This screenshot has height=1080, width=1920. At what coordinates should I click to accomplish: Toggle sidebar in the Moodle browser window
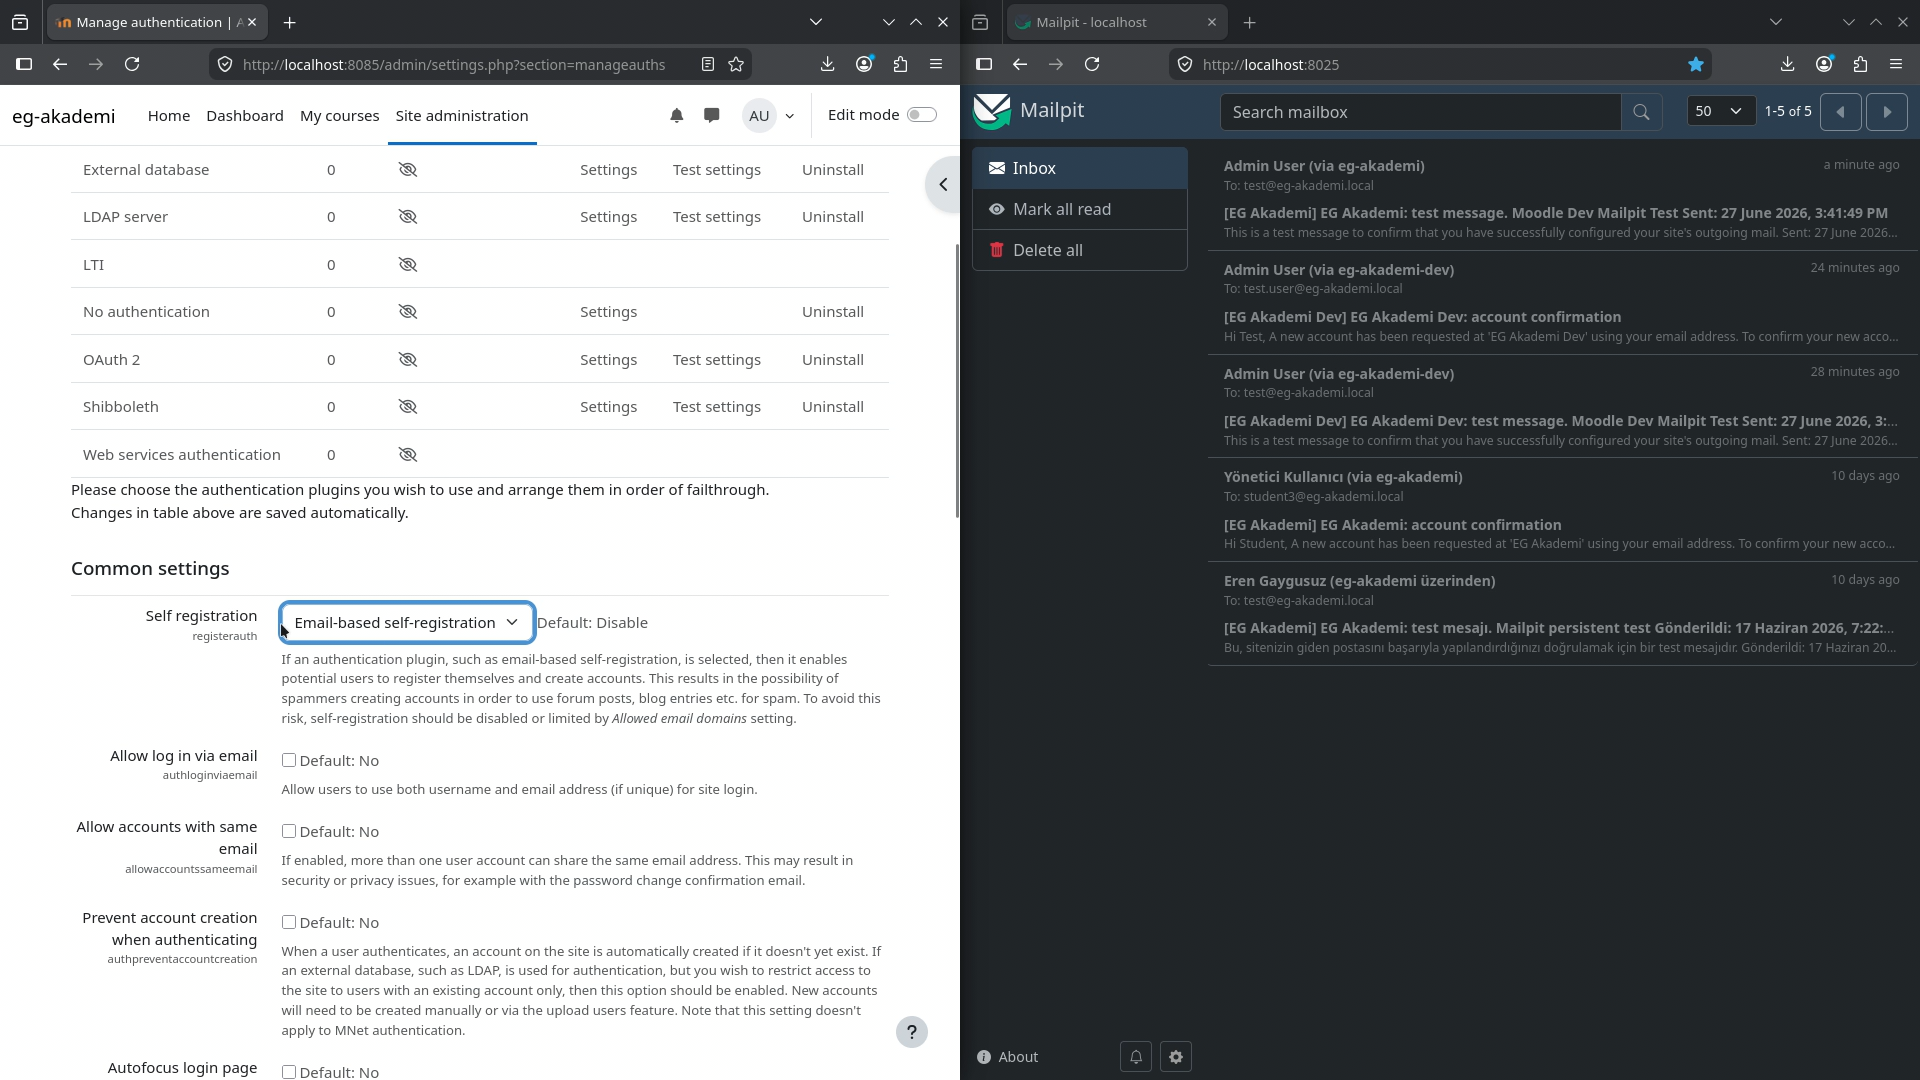click(x=24, y=64)
